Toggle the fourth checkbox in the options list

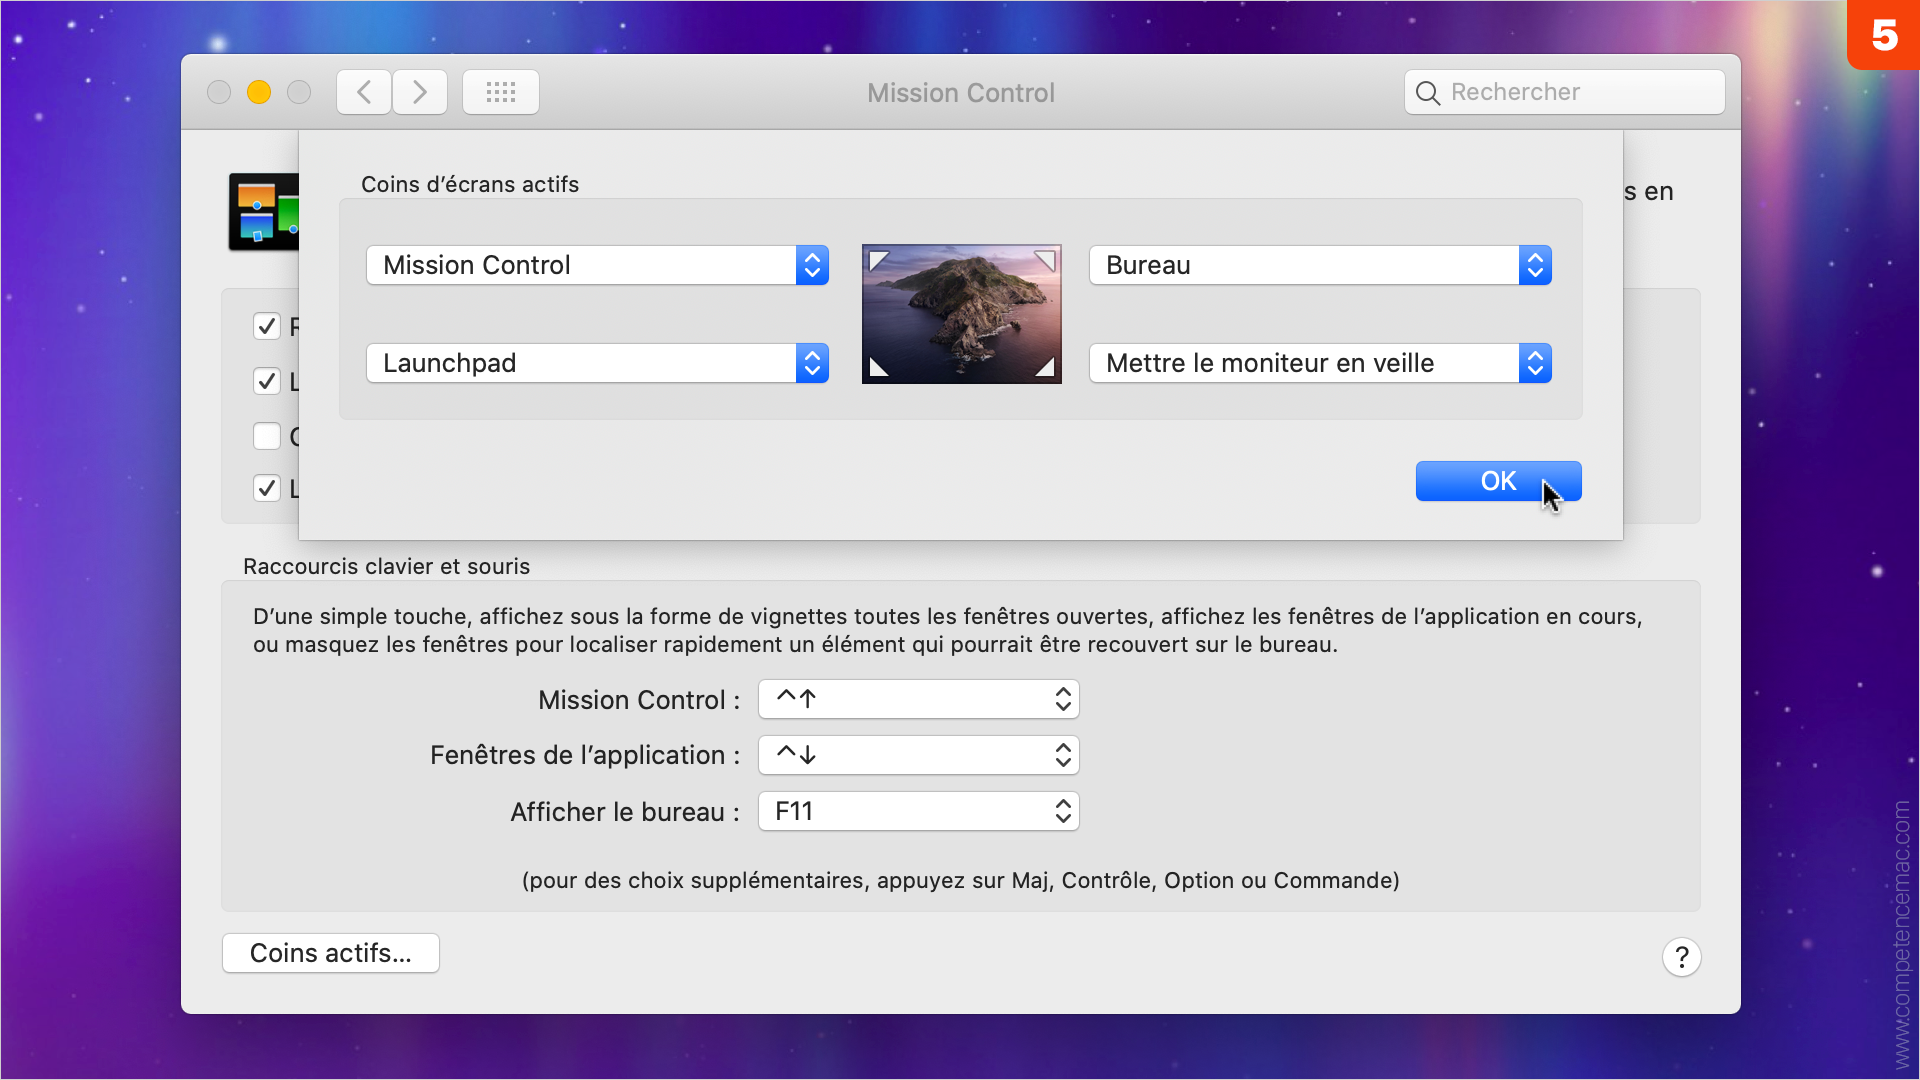(x=266, y=488)
